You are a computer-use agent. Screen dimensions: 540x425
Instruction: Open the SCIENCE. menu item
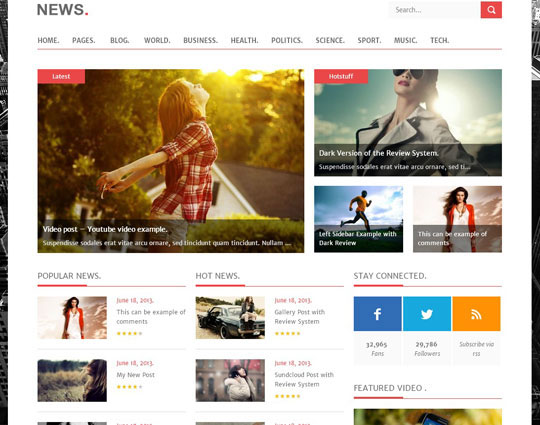pos(330,40)
